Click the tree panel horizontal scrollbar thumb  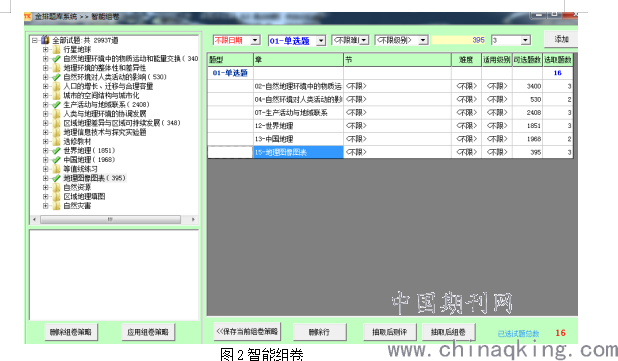pos(110,219)
